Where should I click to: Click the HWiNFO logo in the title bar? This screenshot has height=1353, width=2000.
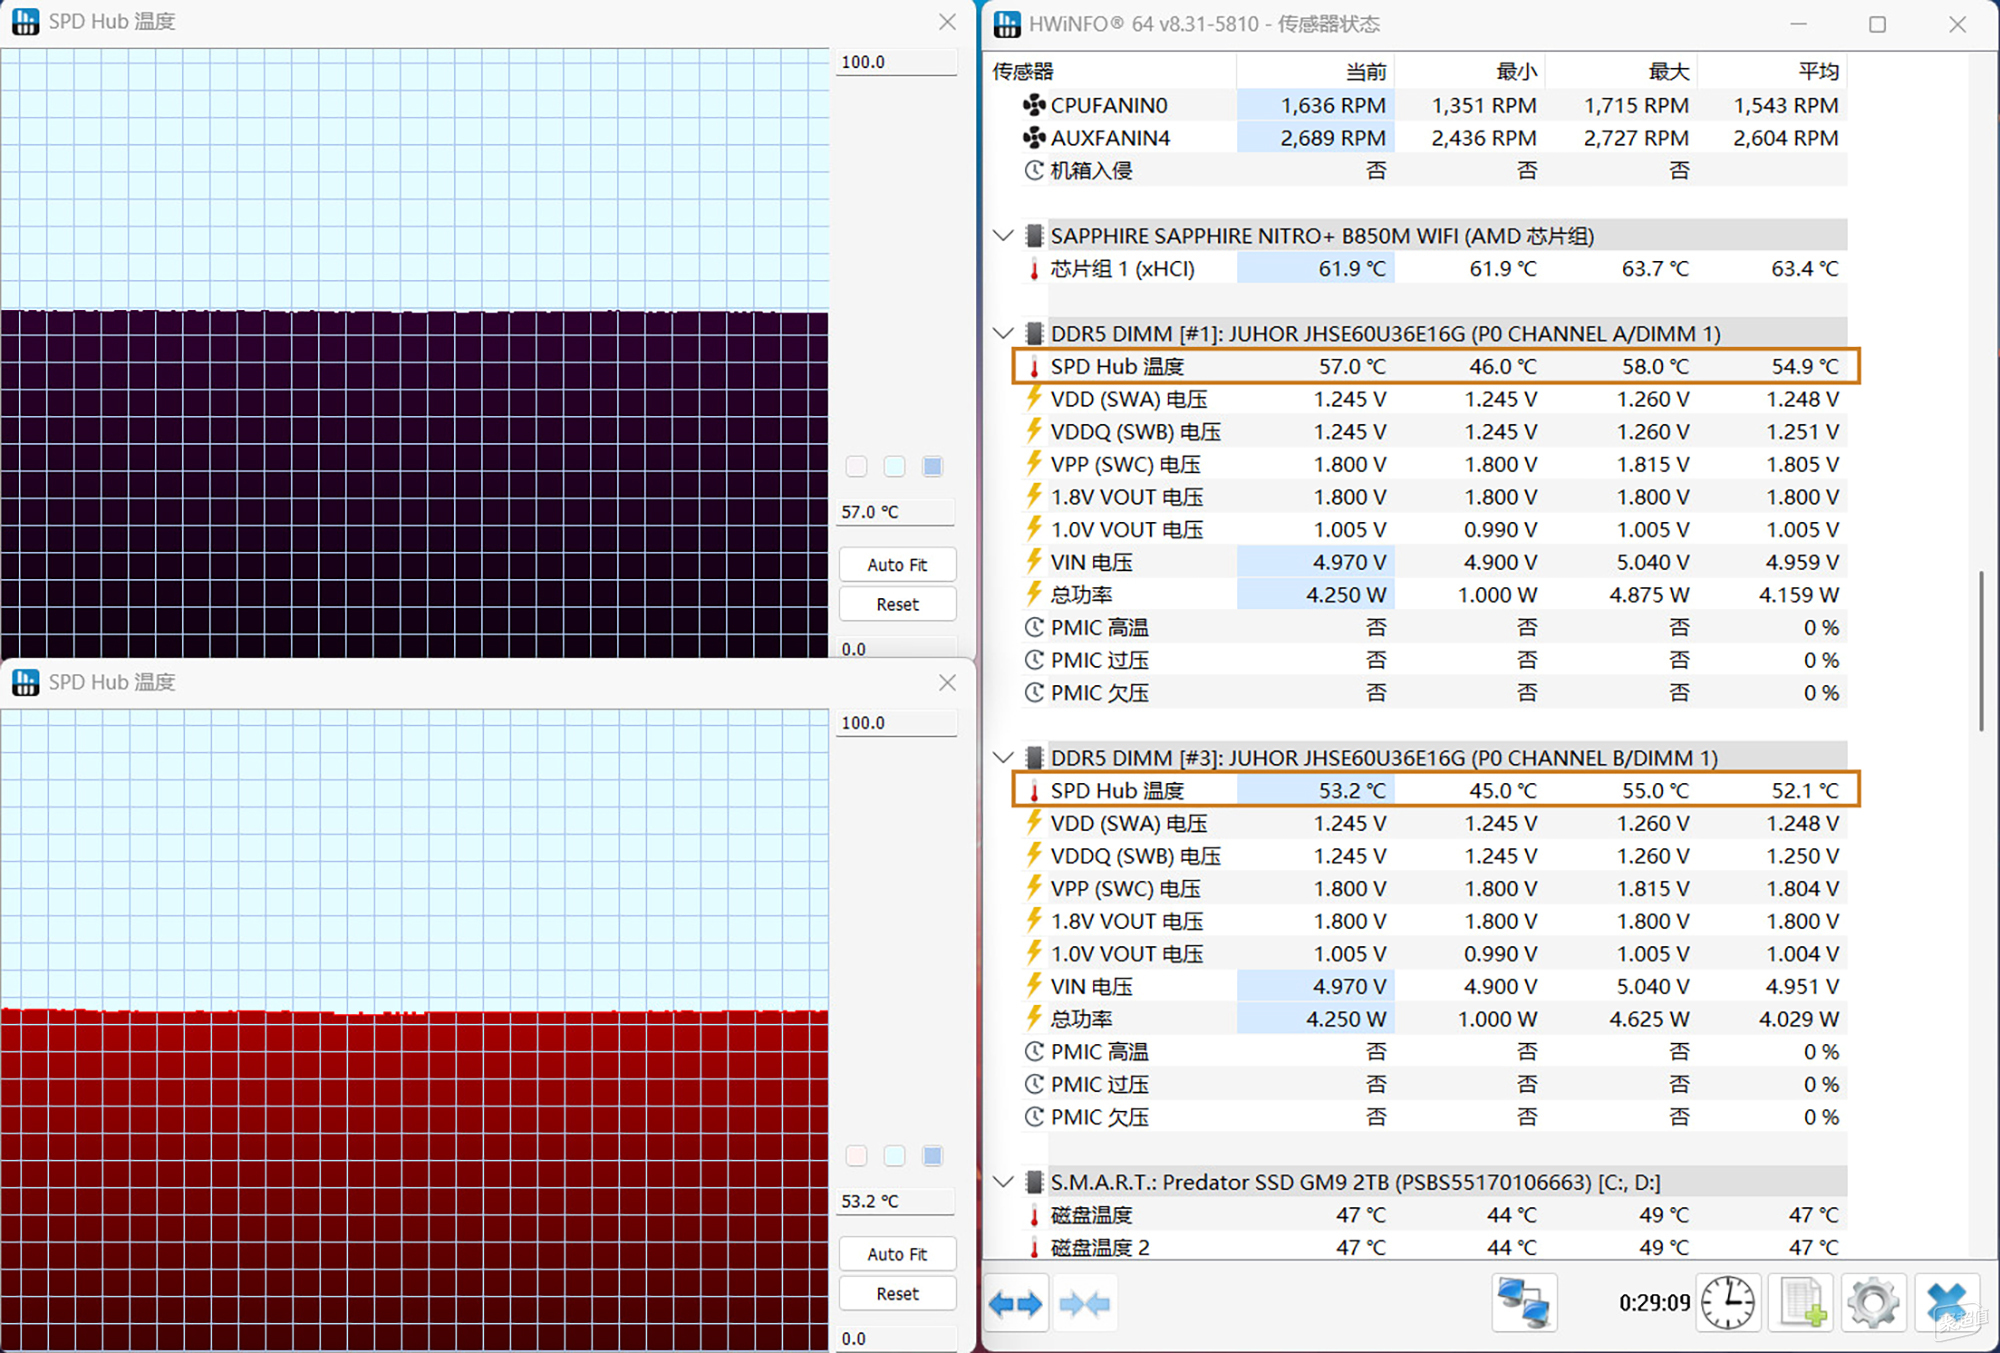click(1007, 23)
